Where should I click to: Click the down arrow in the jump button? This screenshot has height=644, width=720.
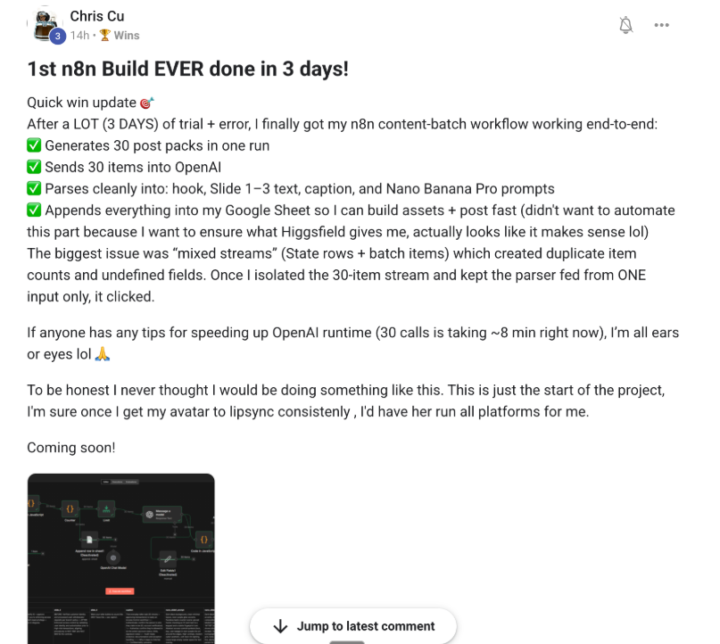pyautogui.click(x=280, y=626)
